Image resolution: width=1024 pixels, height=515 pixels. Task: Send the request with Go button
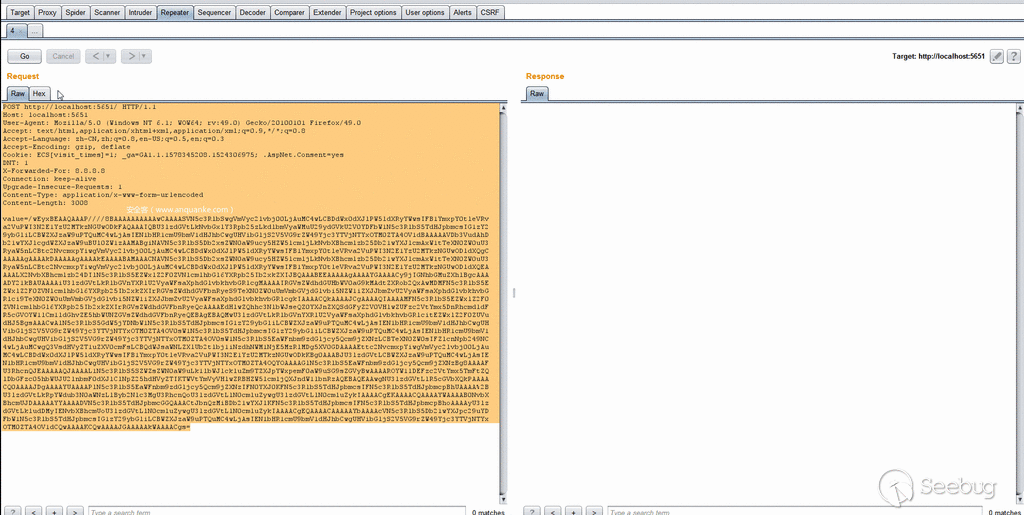[24, 57]
